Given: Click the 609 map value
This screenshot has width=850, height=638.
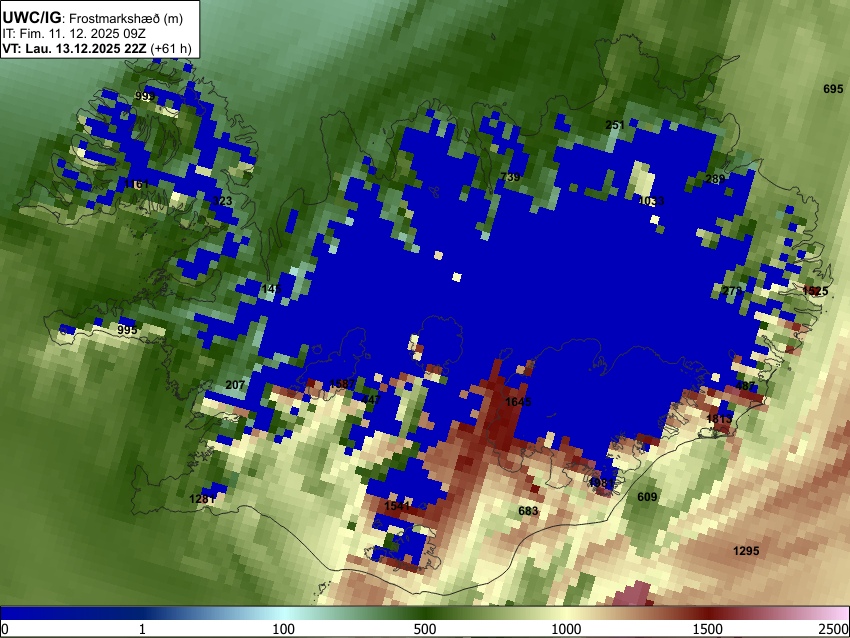Looking at the screenshot, I should pos(647,497).
